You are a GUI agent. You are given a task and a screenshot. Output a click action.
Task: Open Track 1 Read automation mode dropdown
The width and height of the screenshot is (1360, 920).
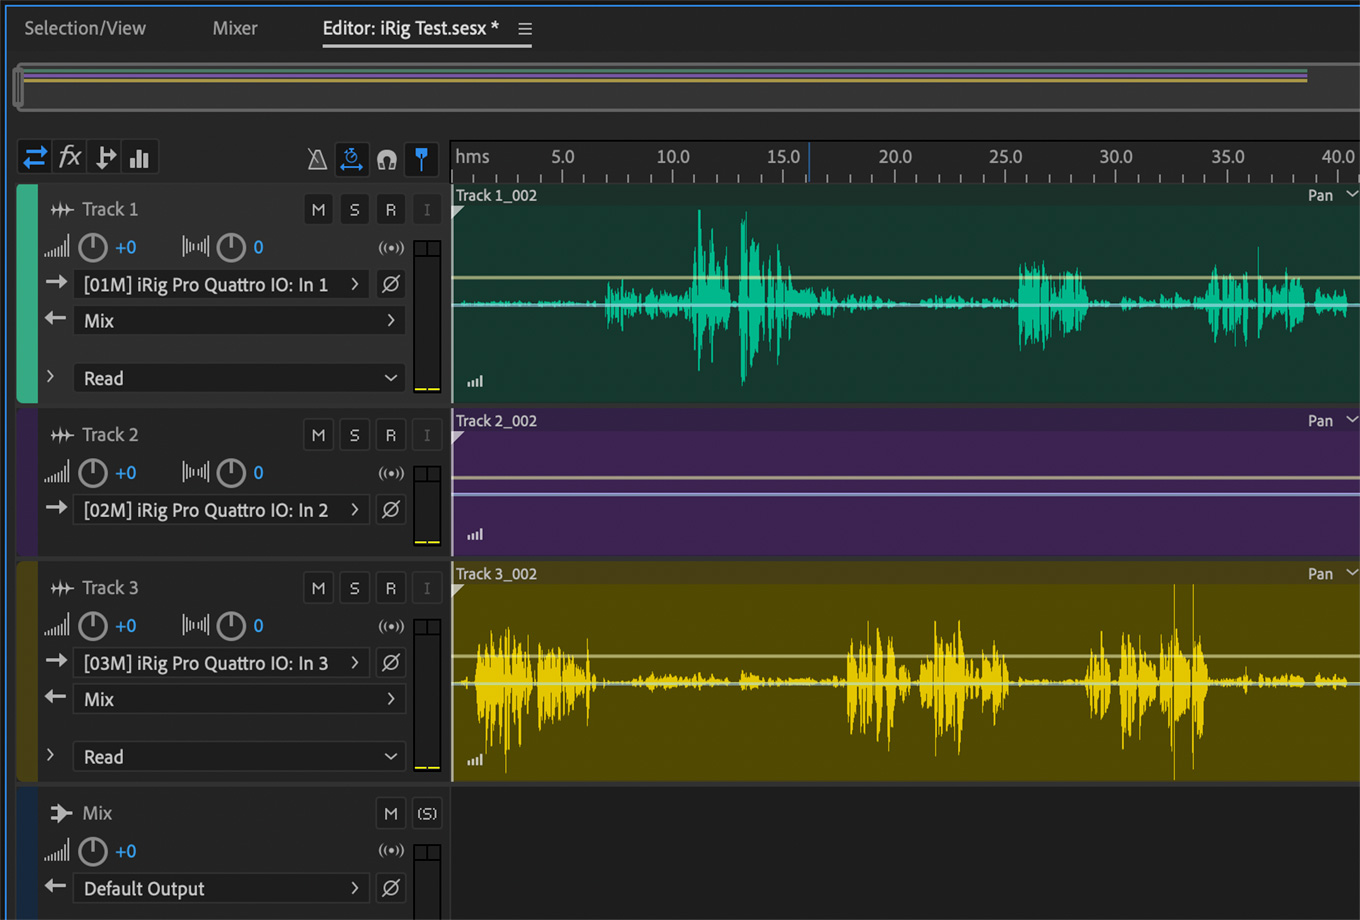click(239, 378)
